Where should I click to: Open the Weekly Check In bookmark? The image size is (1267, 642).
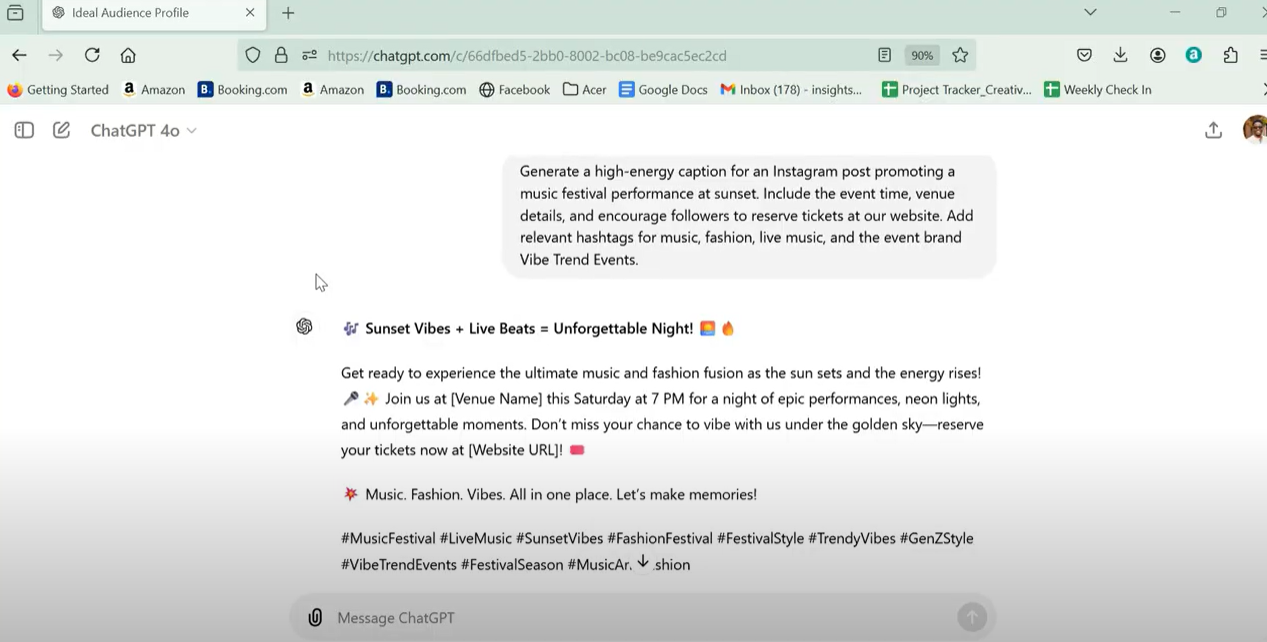(1097, 89)
